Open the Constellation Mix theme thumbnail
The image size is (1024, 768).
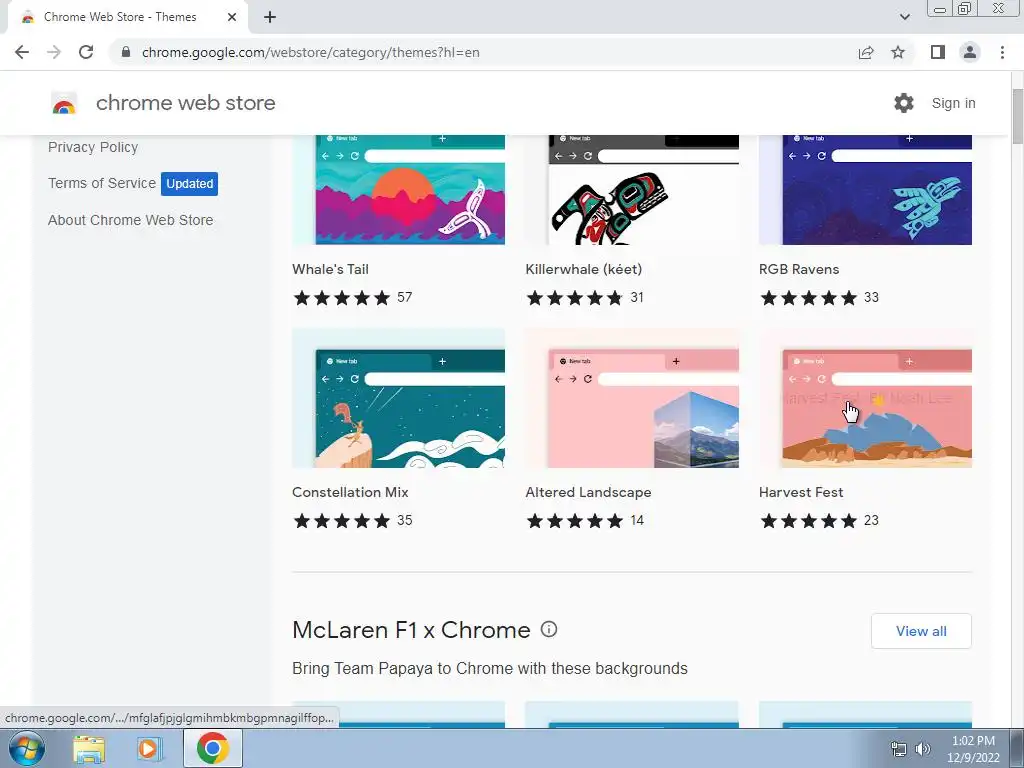pyautogui.click(x=398, y=398)
